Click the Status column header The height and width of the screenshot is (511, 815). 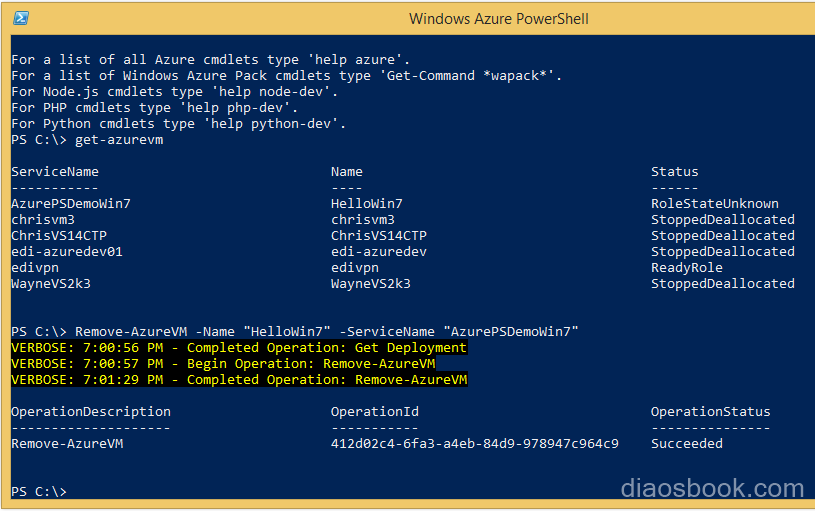pyautogui.click(x=675, y=172)
